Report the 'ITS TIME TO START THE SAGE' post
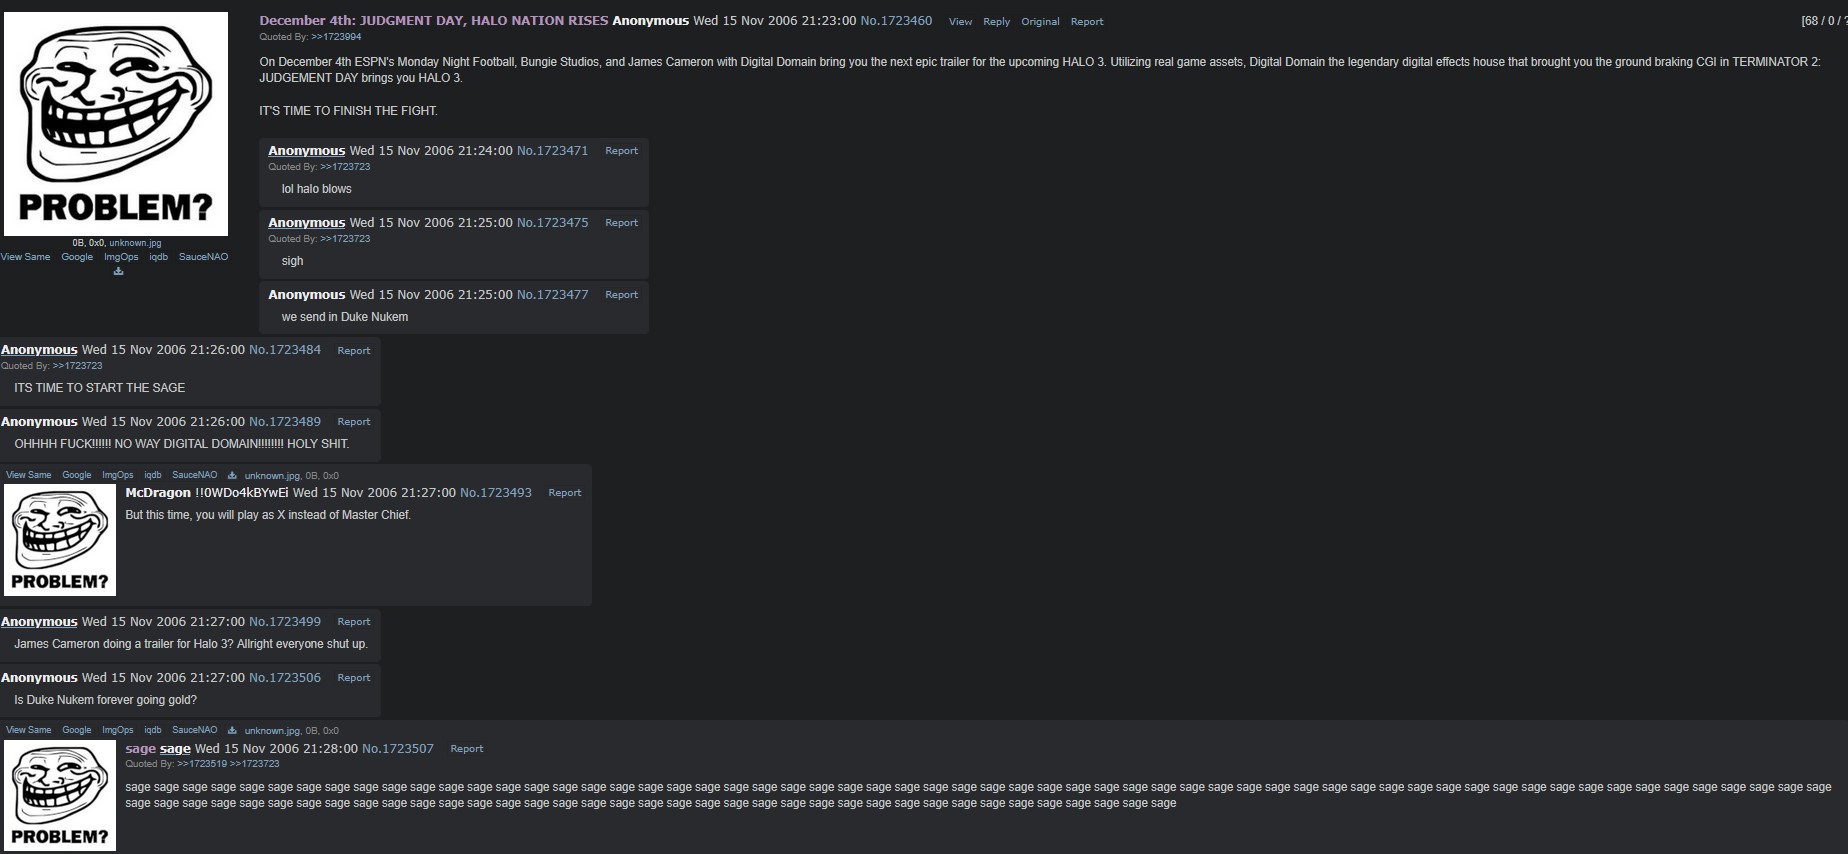The image size is (1848, 854). coord(353,351)
